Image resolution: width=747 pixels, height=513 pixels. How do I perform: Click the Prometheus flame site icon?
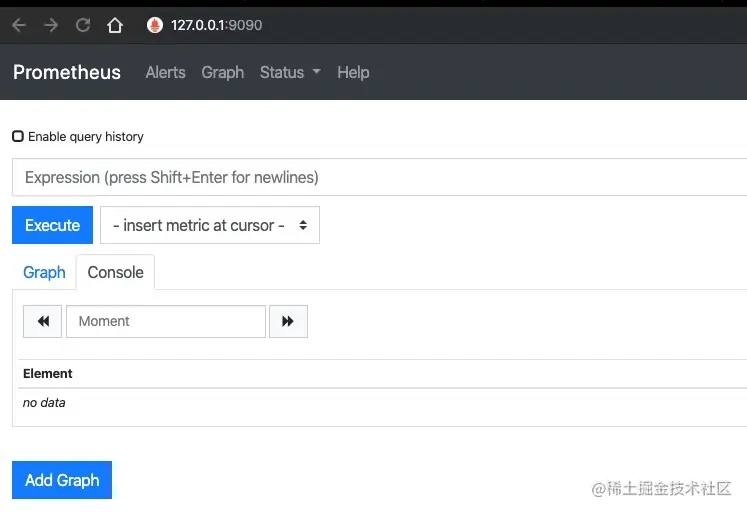coord(155,25)
